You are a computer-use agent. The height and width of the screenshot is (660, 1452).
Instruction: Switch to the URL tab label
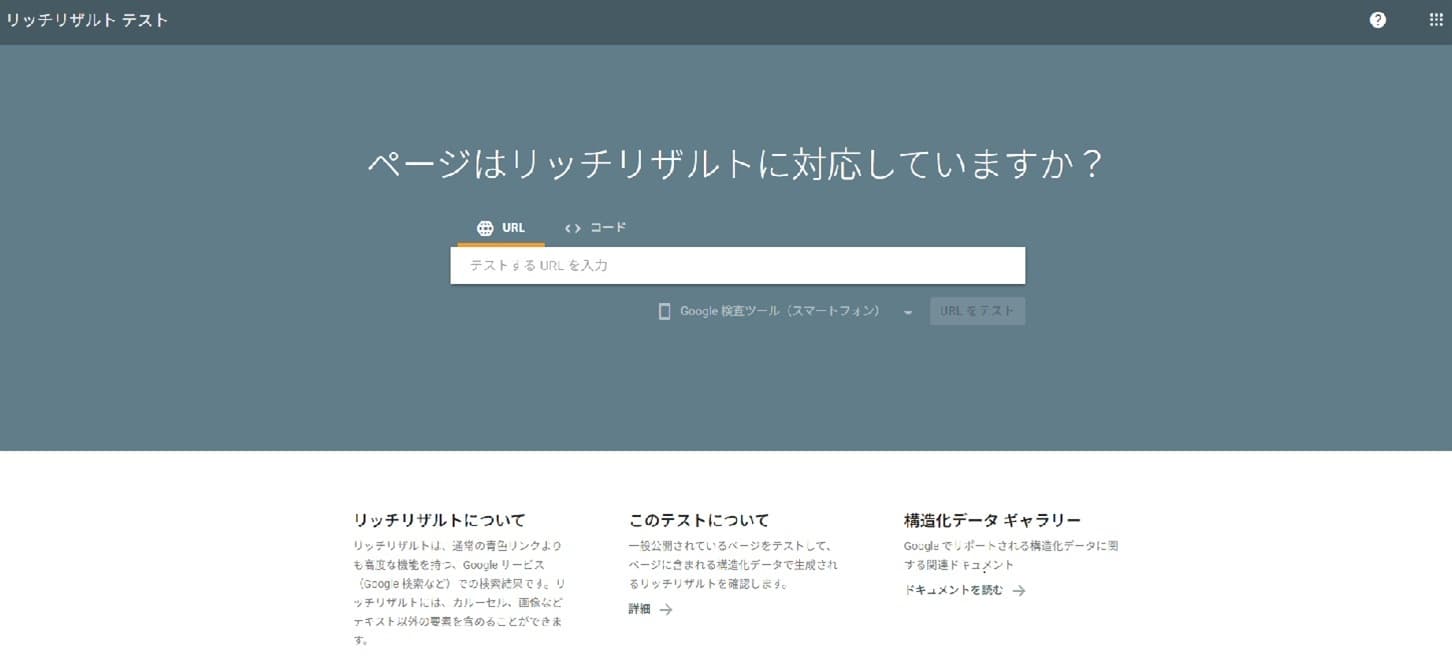pos(513,228)
